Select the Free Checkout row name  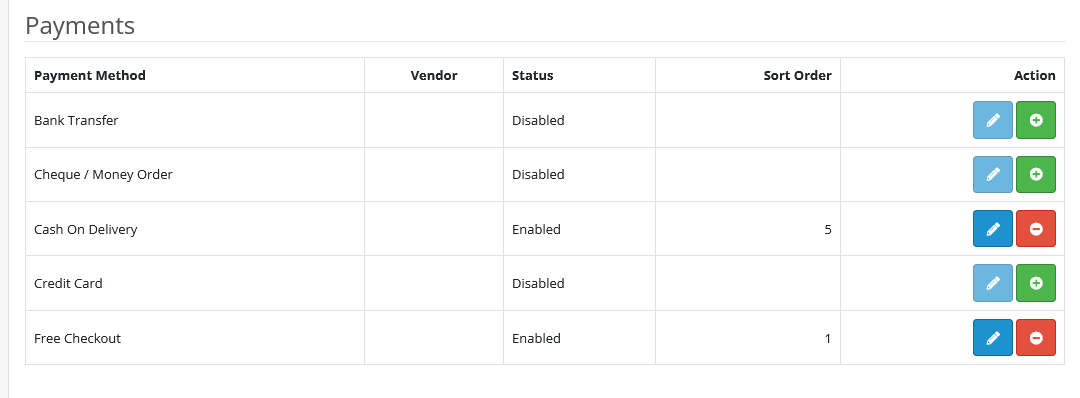[77, 338]
